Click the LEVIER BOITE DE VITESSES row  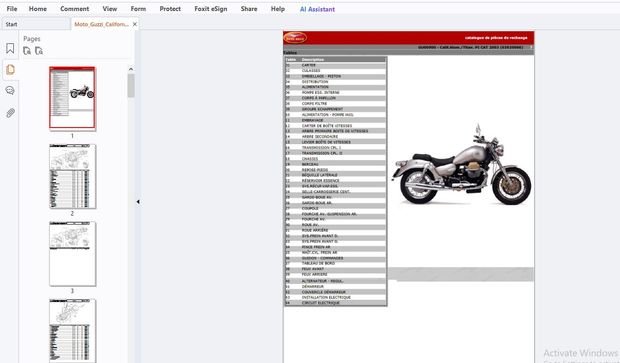tap(335, 142)
